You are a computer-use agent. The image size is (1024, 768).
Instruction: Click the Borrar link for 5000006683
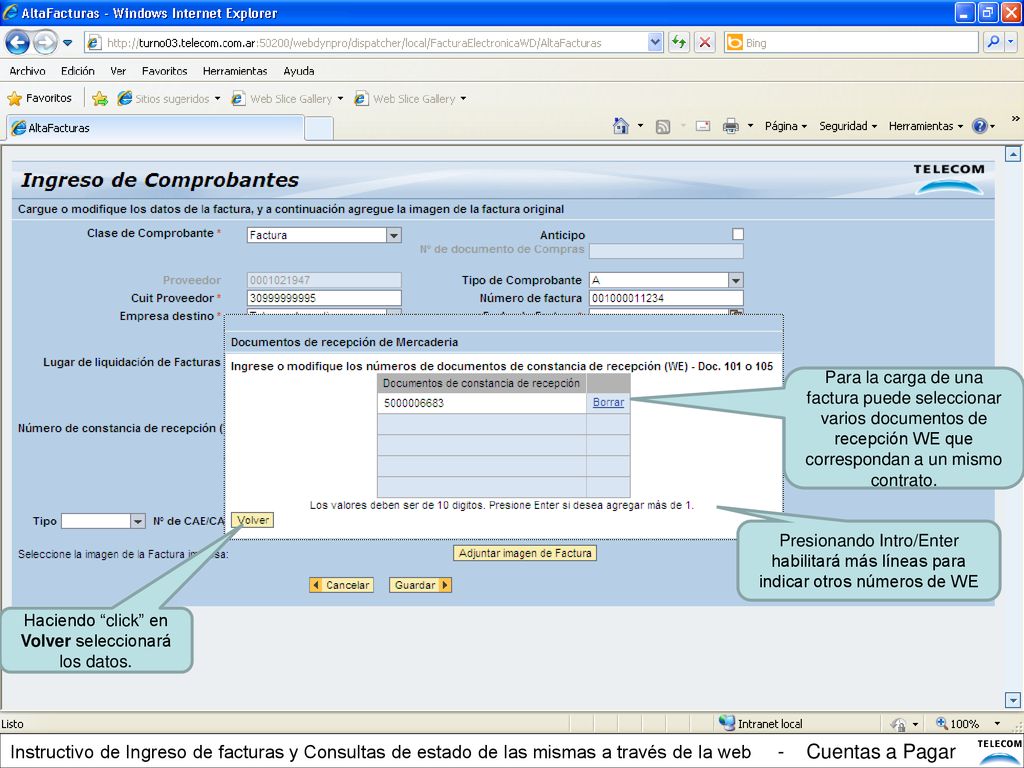tap(608, 402)
